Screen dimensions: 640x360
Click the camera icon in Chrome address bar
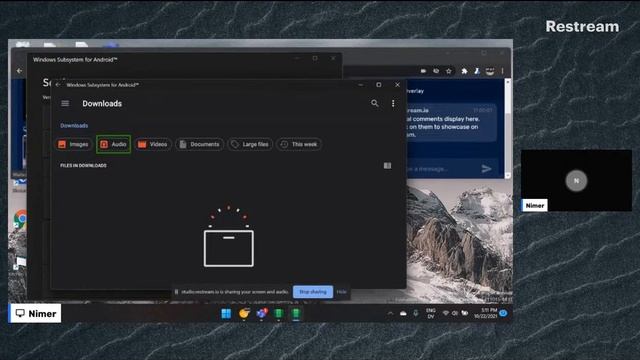click(x=423, y=71)
